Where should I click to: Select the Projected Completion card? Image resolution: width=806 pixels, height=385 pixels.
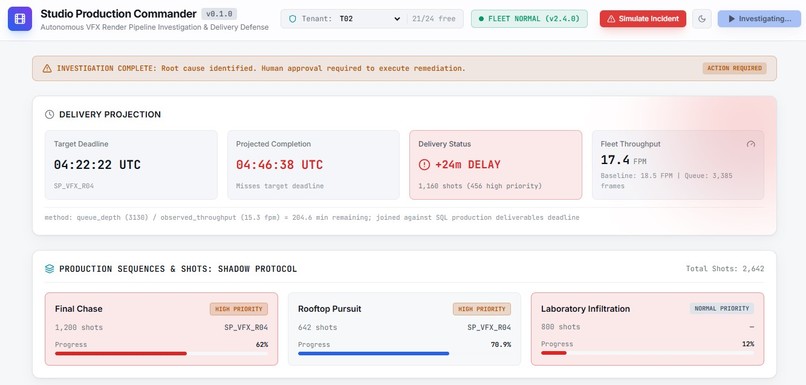pyautogui.click(x=313, y=164)
